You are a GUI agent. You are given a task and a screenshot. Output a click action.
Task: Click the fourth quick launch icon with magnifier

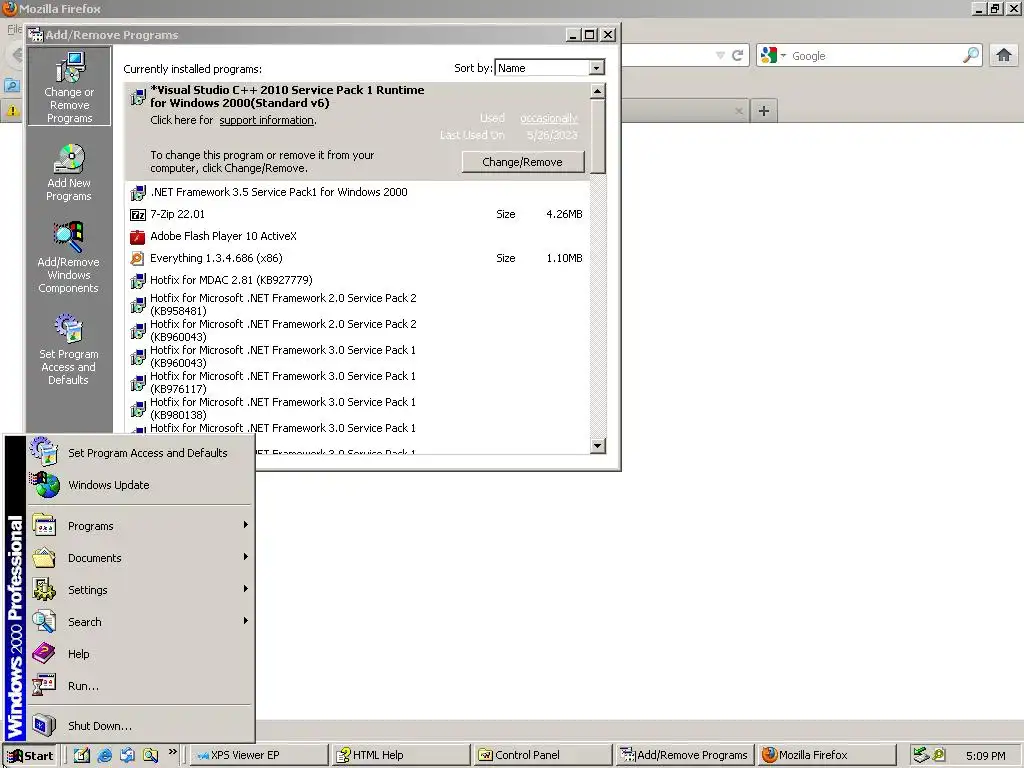click(x=150, y=756)
